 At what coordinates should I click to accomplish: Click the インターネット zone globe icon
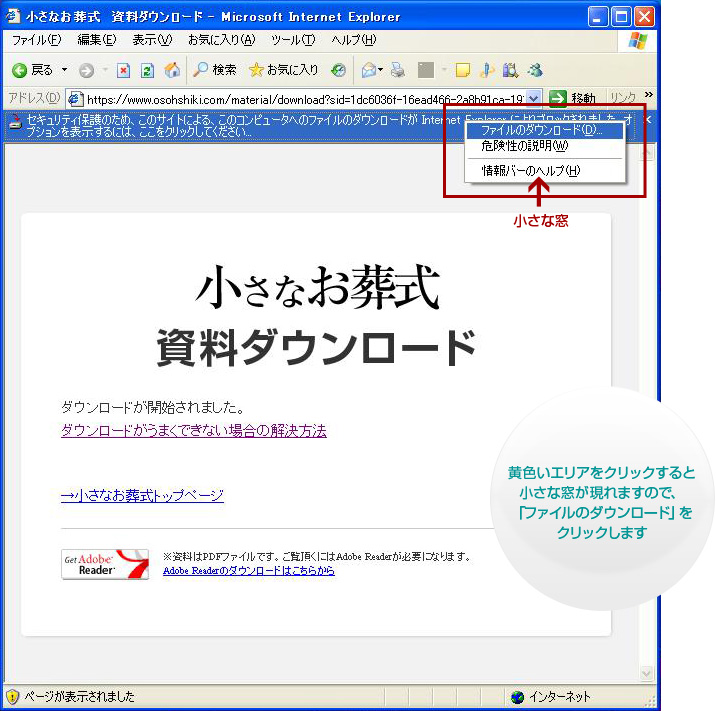(x=517, y=697)
